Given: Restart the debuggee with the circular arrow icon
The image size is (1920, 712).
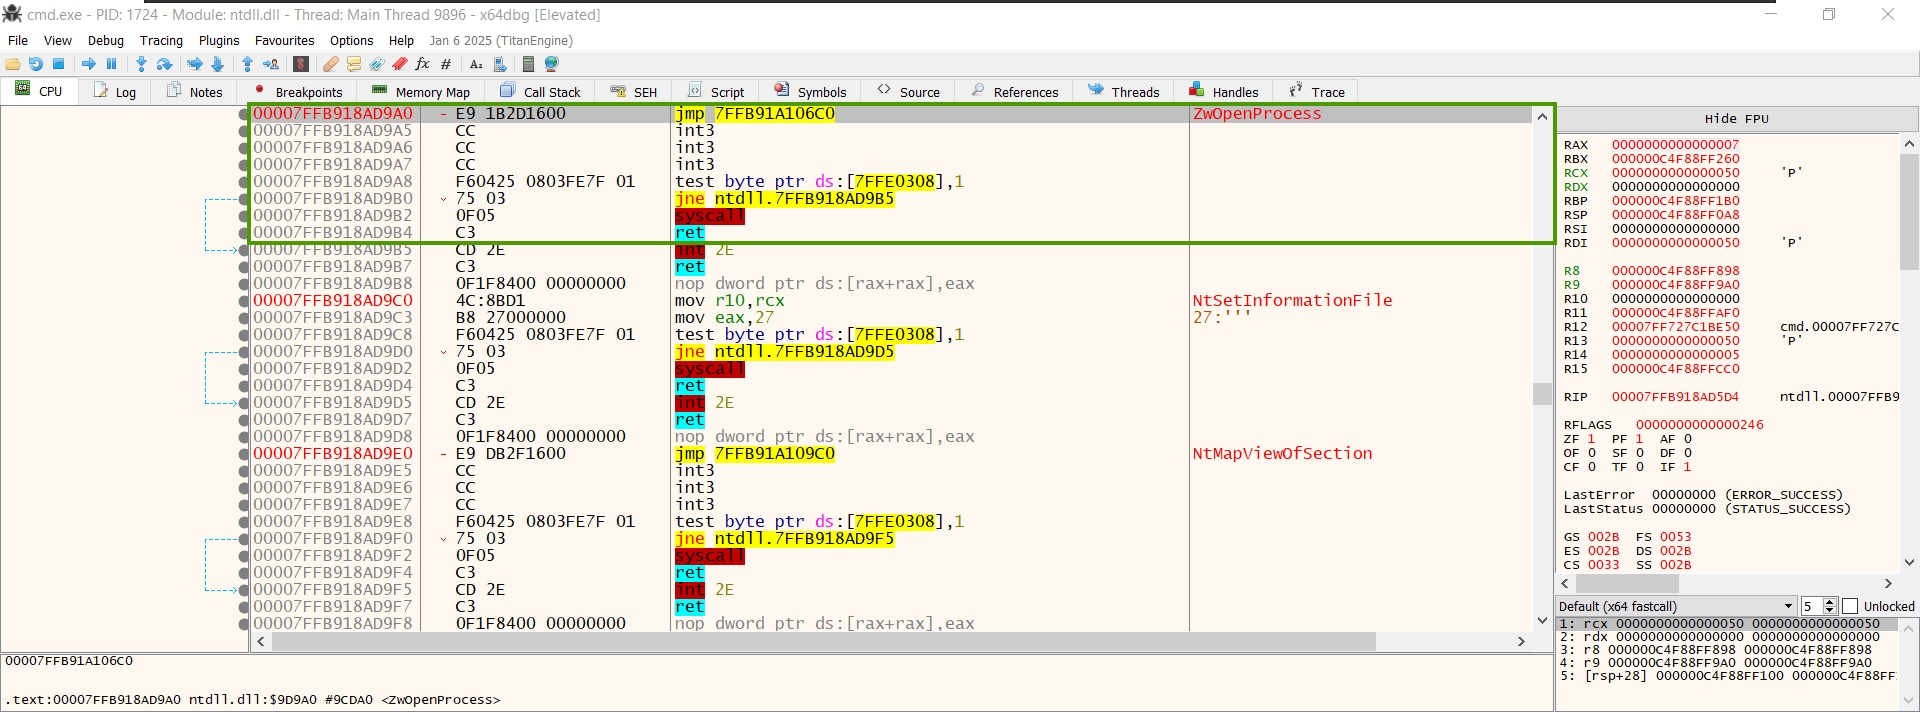Looking at the screenshot, I should tap(36, 64).
